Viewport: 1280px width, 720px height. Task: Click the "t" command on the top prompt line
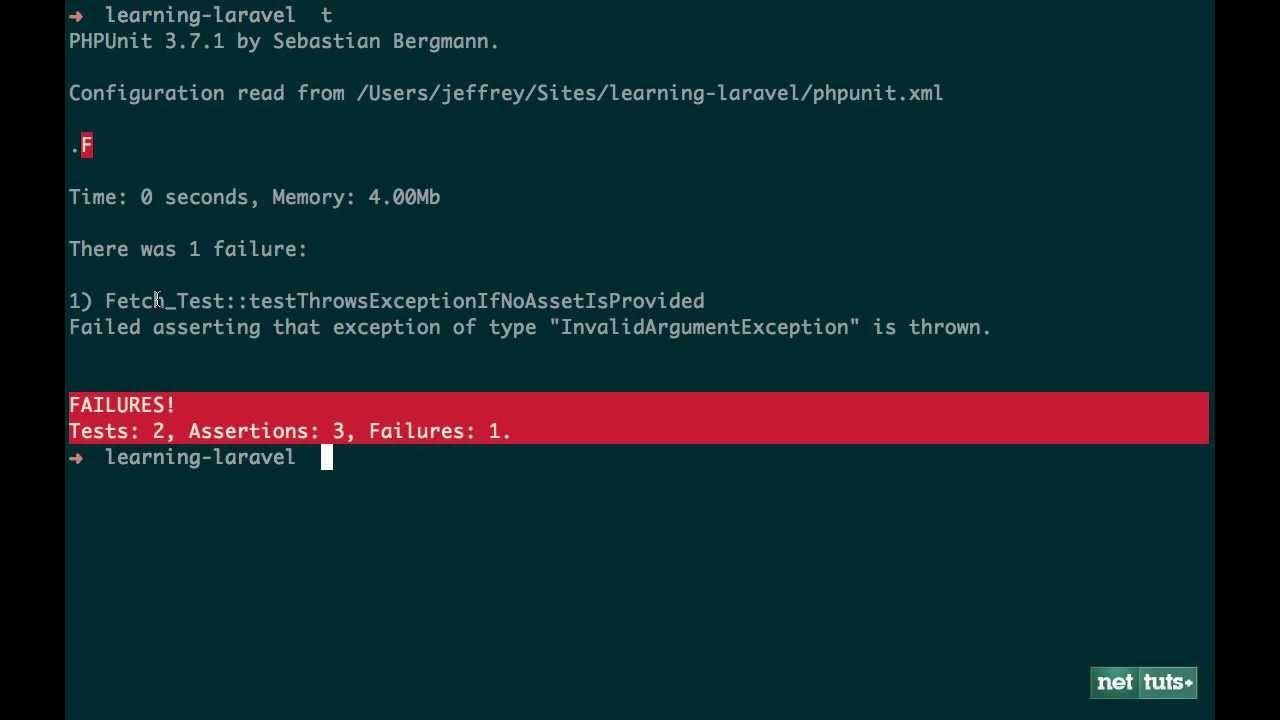point(326,15)
